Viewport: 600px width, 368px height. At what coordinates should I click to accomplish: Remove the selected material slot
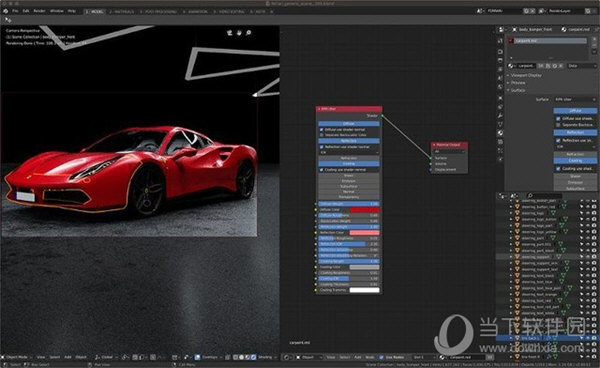pyautogui.click(x=594, y=46)
